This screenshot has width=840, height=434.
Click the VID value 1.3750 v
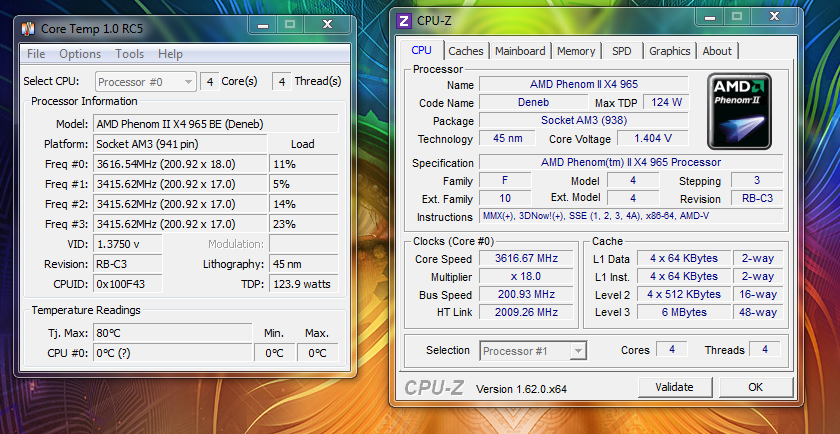(128, 244)
